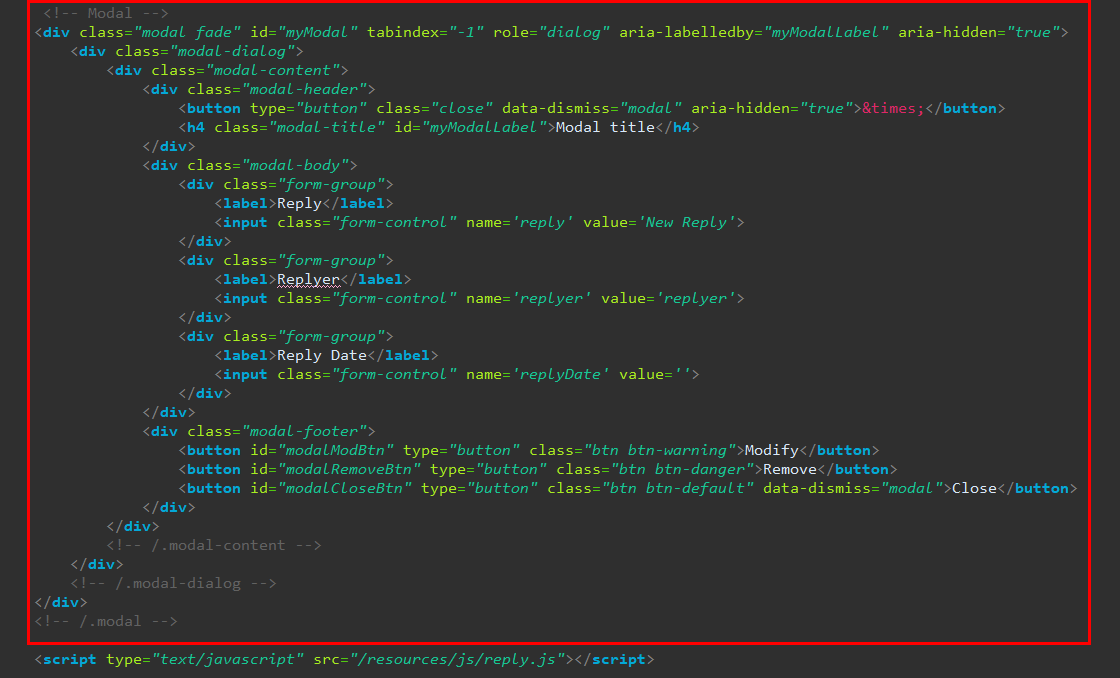The width and height of the screenshot is (1120, 678).
Task: Click the 'Reply' label text
Action: (299, 204)
